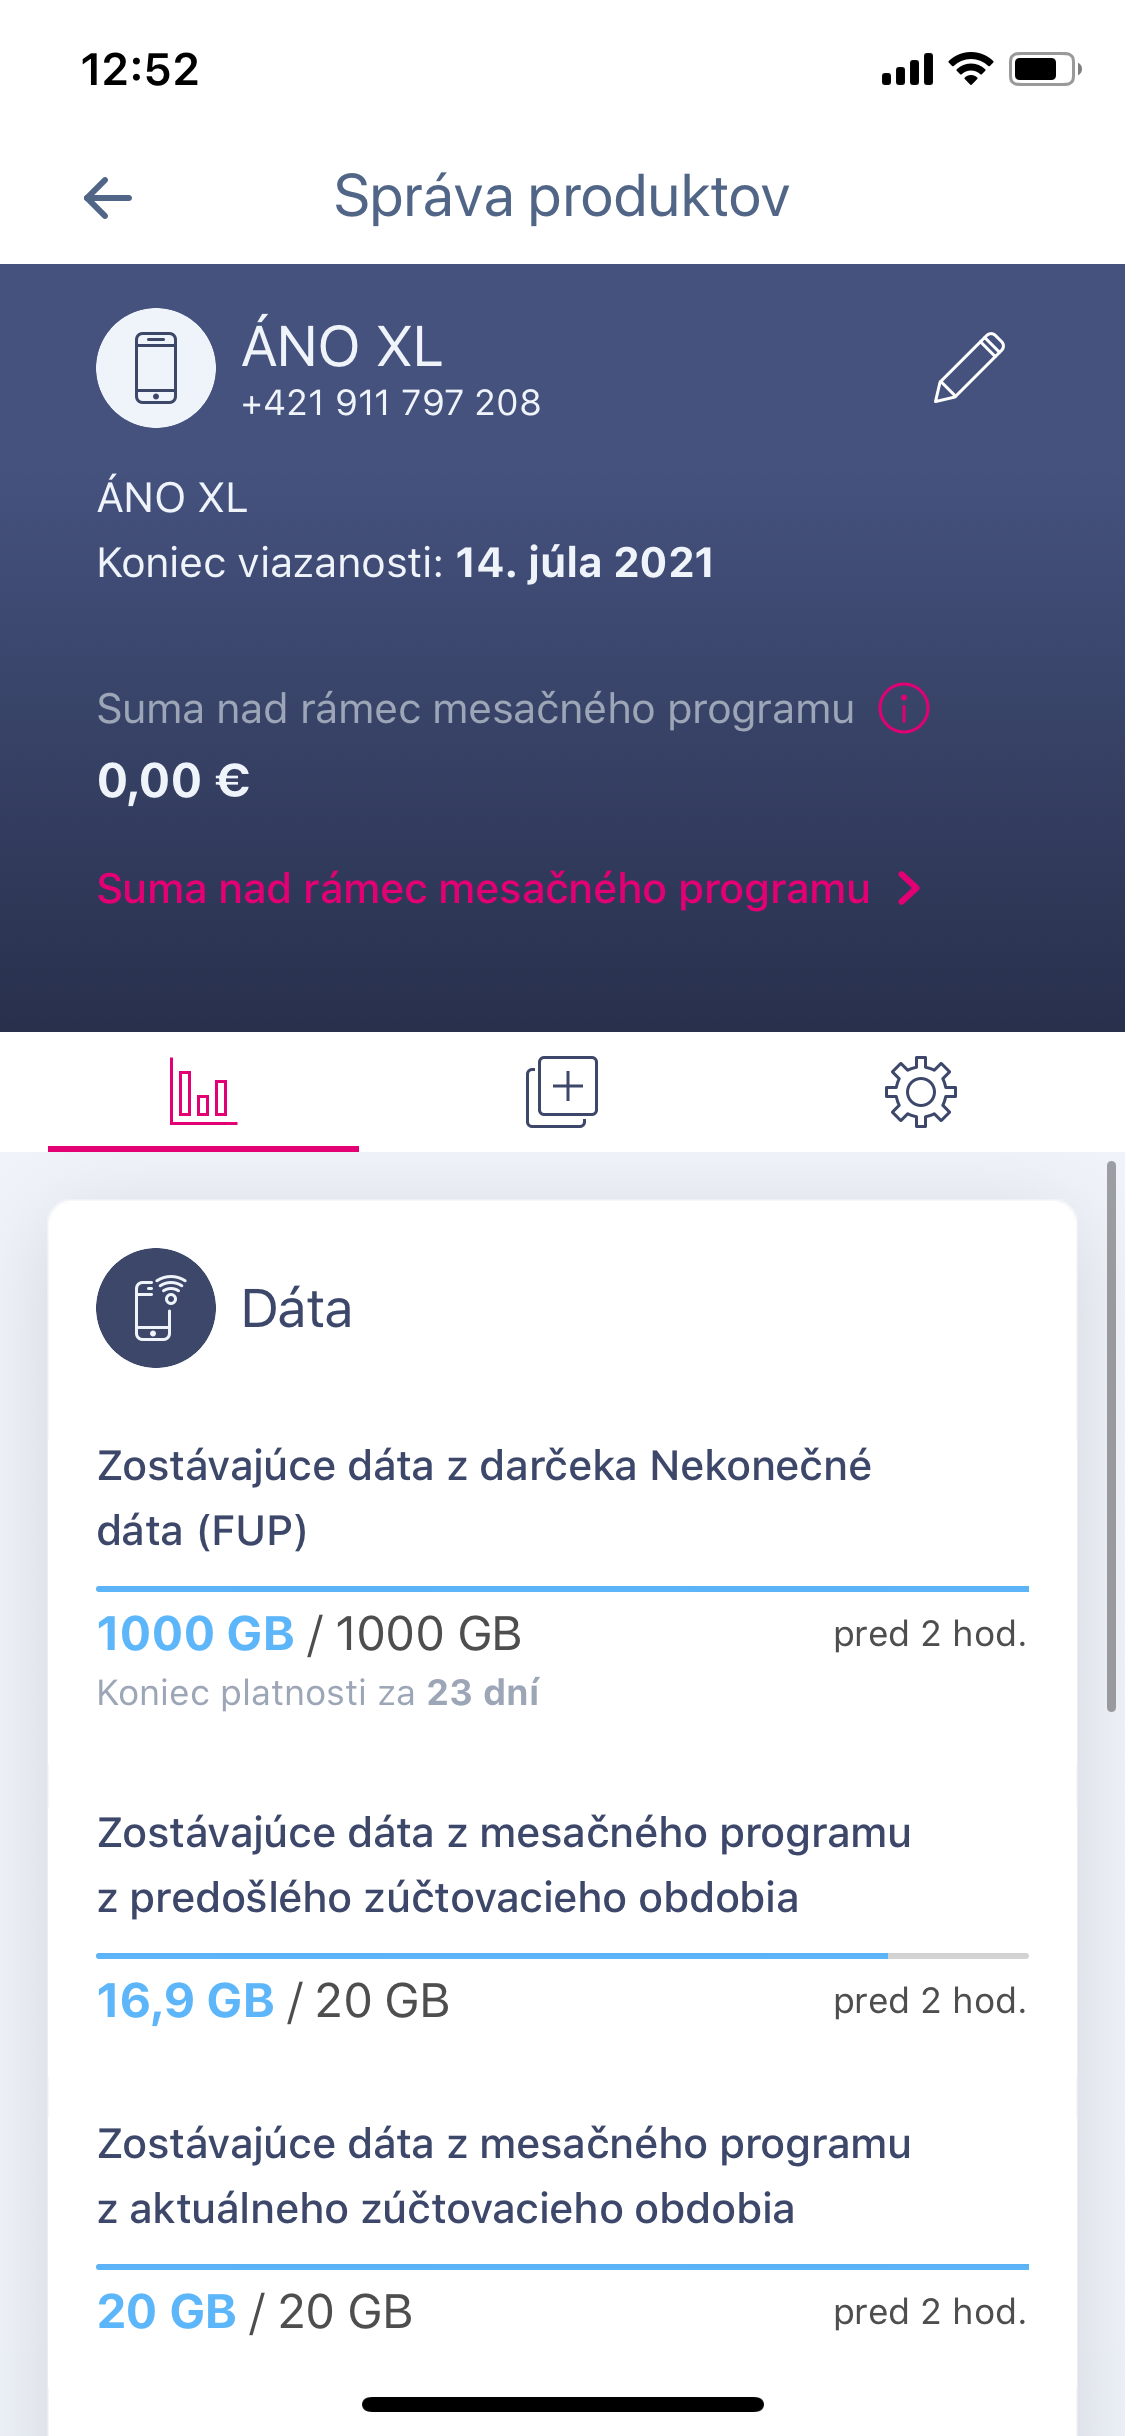Switch to the add-ons plus tab
This screenshot has width=1125, height=2436.
tap(562, 1092)
